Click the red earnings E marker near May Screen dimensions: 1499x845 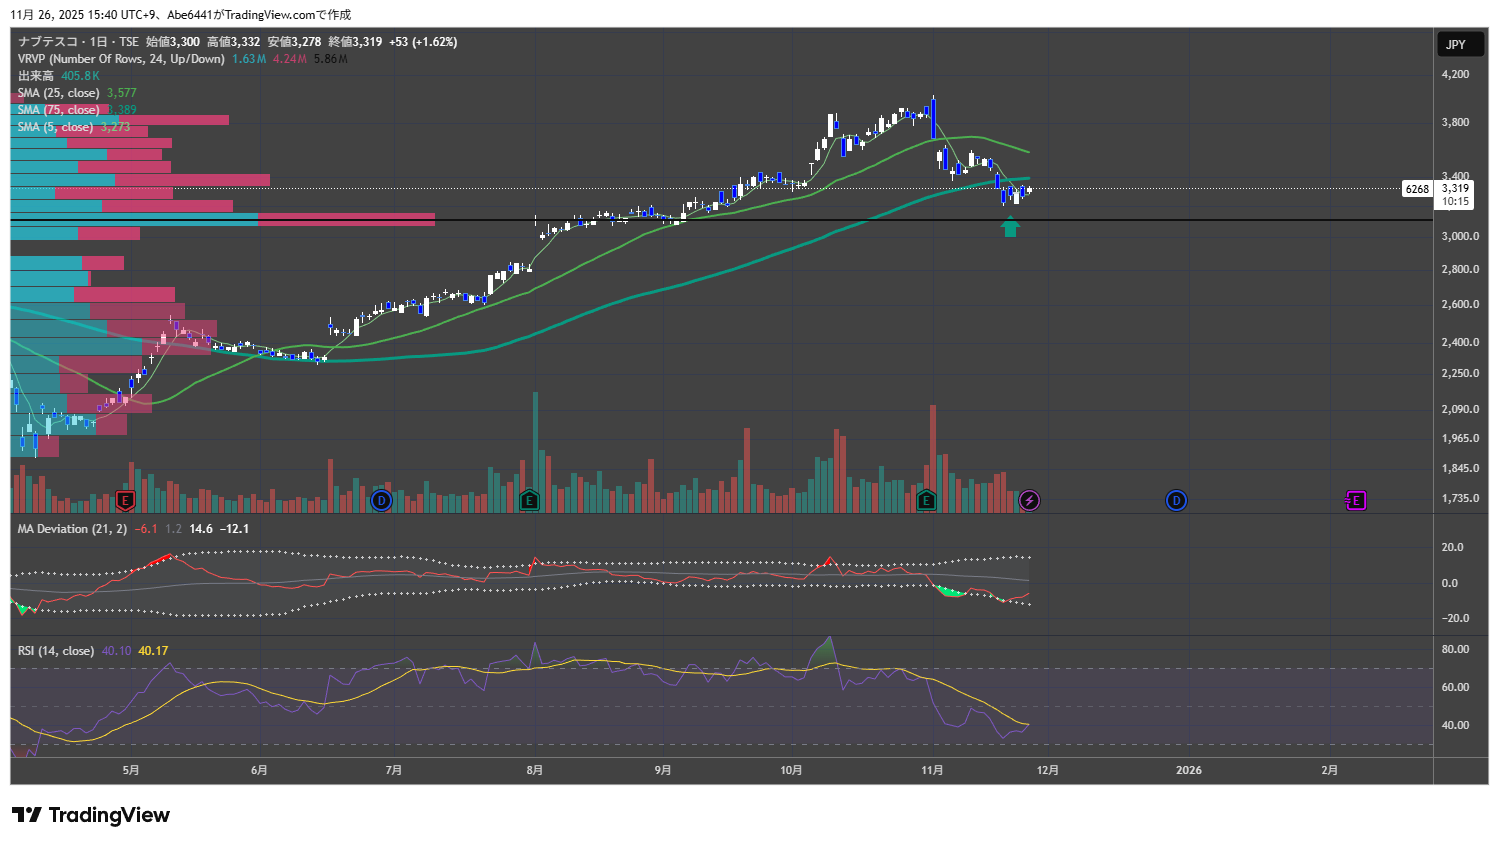tap(125, 500)
